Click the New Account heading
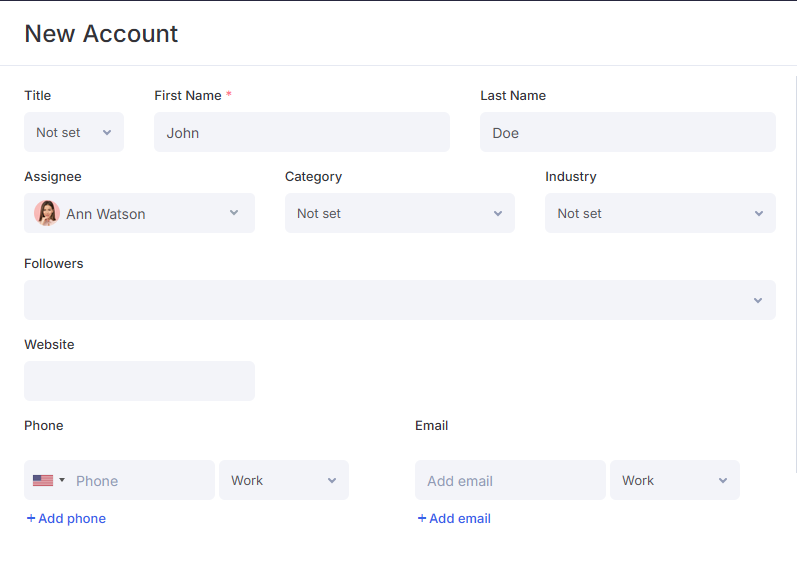This screenshot has width=797, height=581. click(x=101, y=34)
